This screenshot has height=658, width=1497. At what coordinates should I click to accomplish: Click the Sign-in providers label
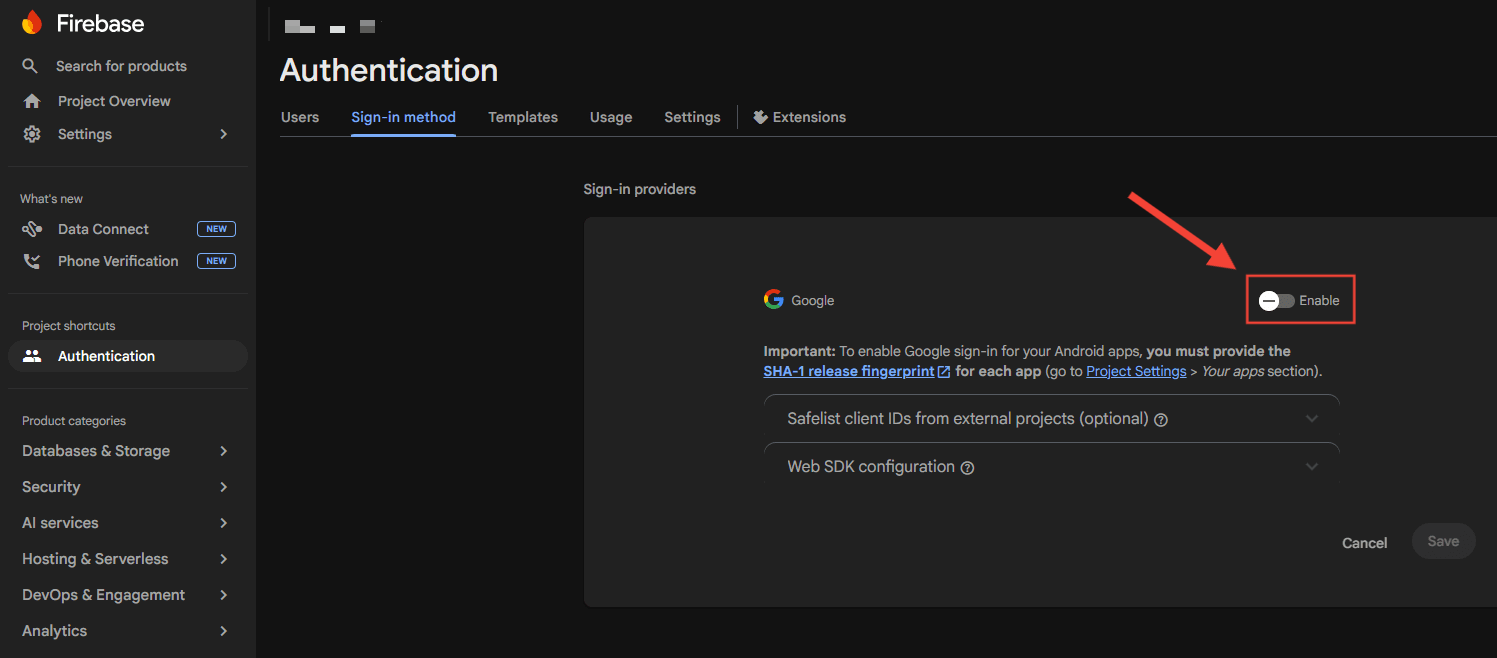tap(640, 189)
